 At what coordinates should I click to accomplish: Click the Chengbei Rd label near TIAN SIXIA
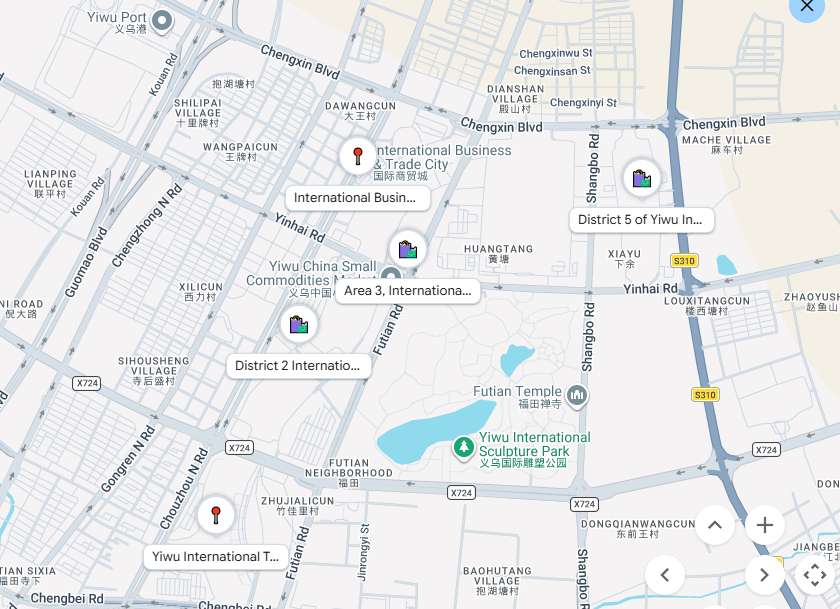click(x=67, y=598)
